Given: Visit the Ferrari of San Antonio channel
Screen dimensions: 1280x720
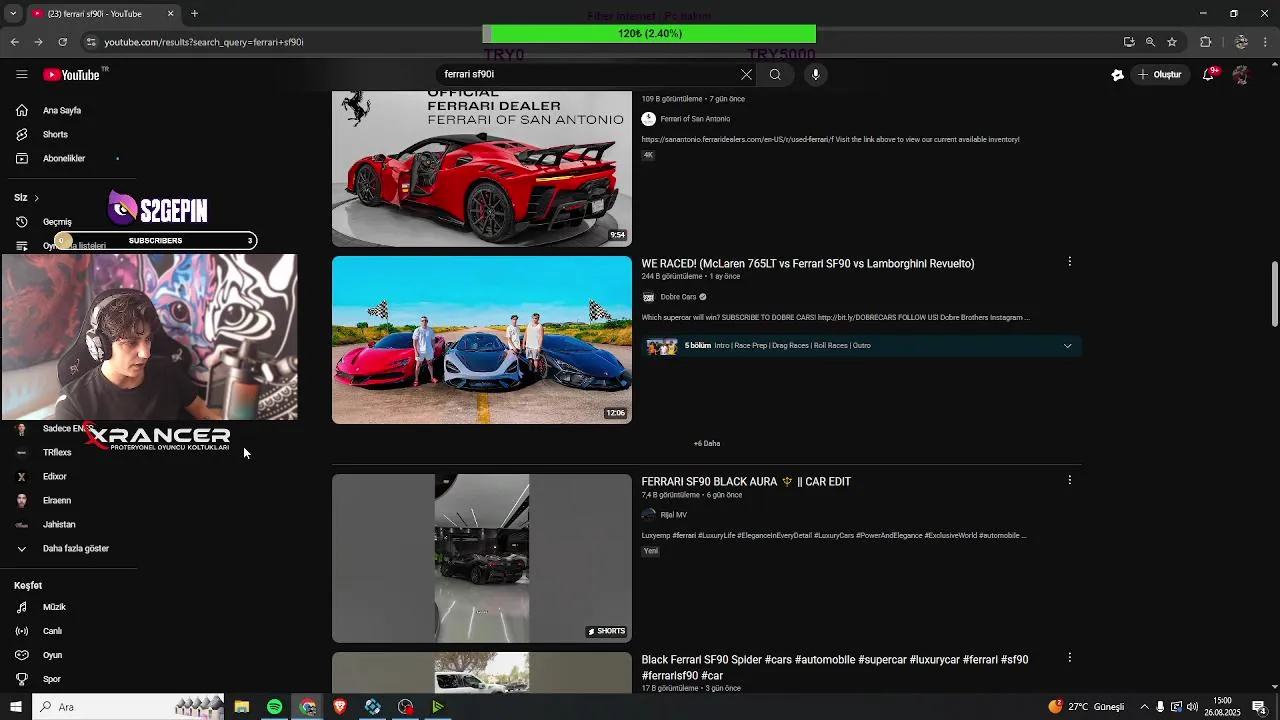Looking at the screenshot, I should (695, 119).
